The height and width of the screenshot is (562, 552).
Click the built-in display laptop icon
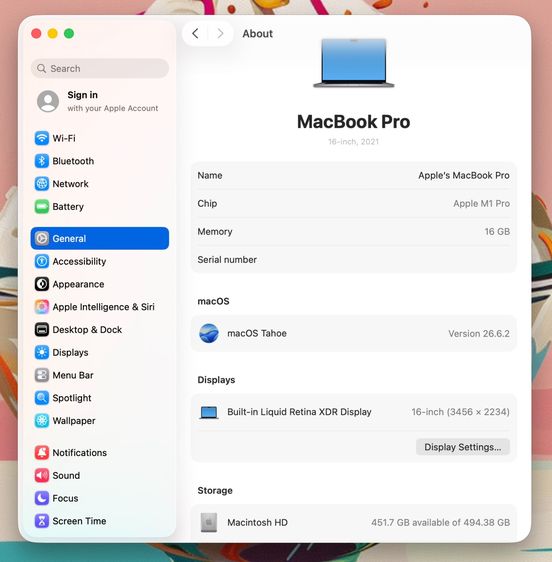pyautogui.click(x=209, y=413)
